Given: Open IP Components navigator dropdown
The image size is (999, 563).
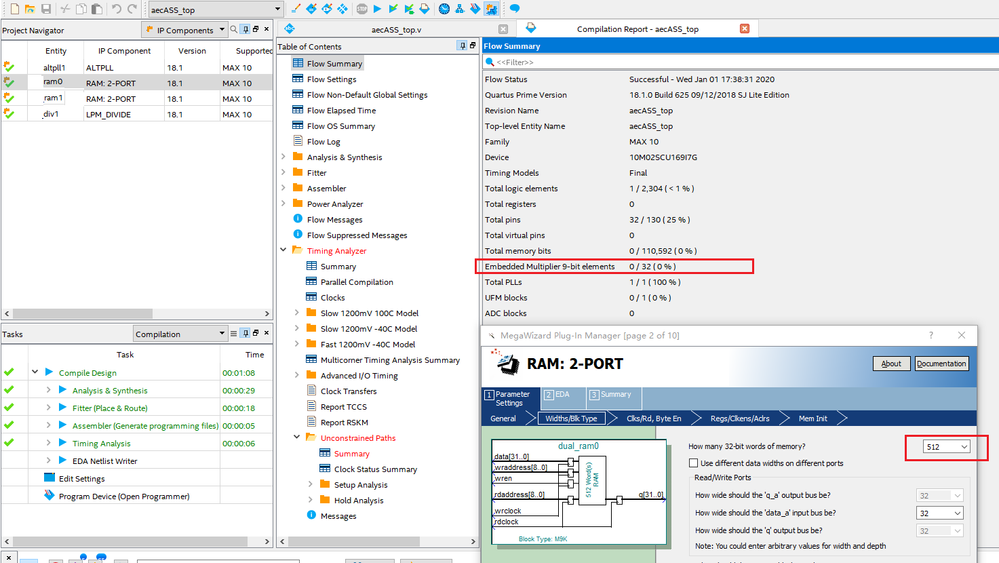Looking at the screenshot, I should coord(185,30).
